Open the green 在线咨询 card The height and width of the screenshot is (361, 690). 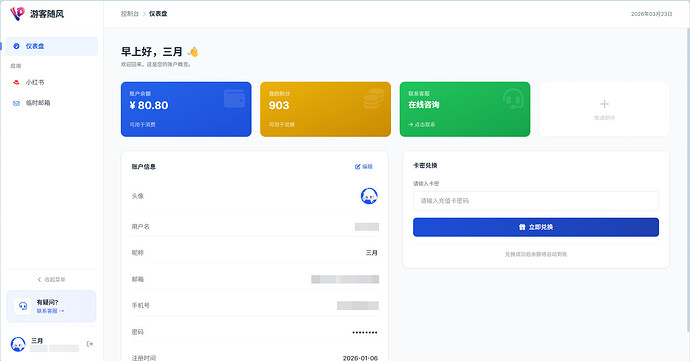click(465, 109)
